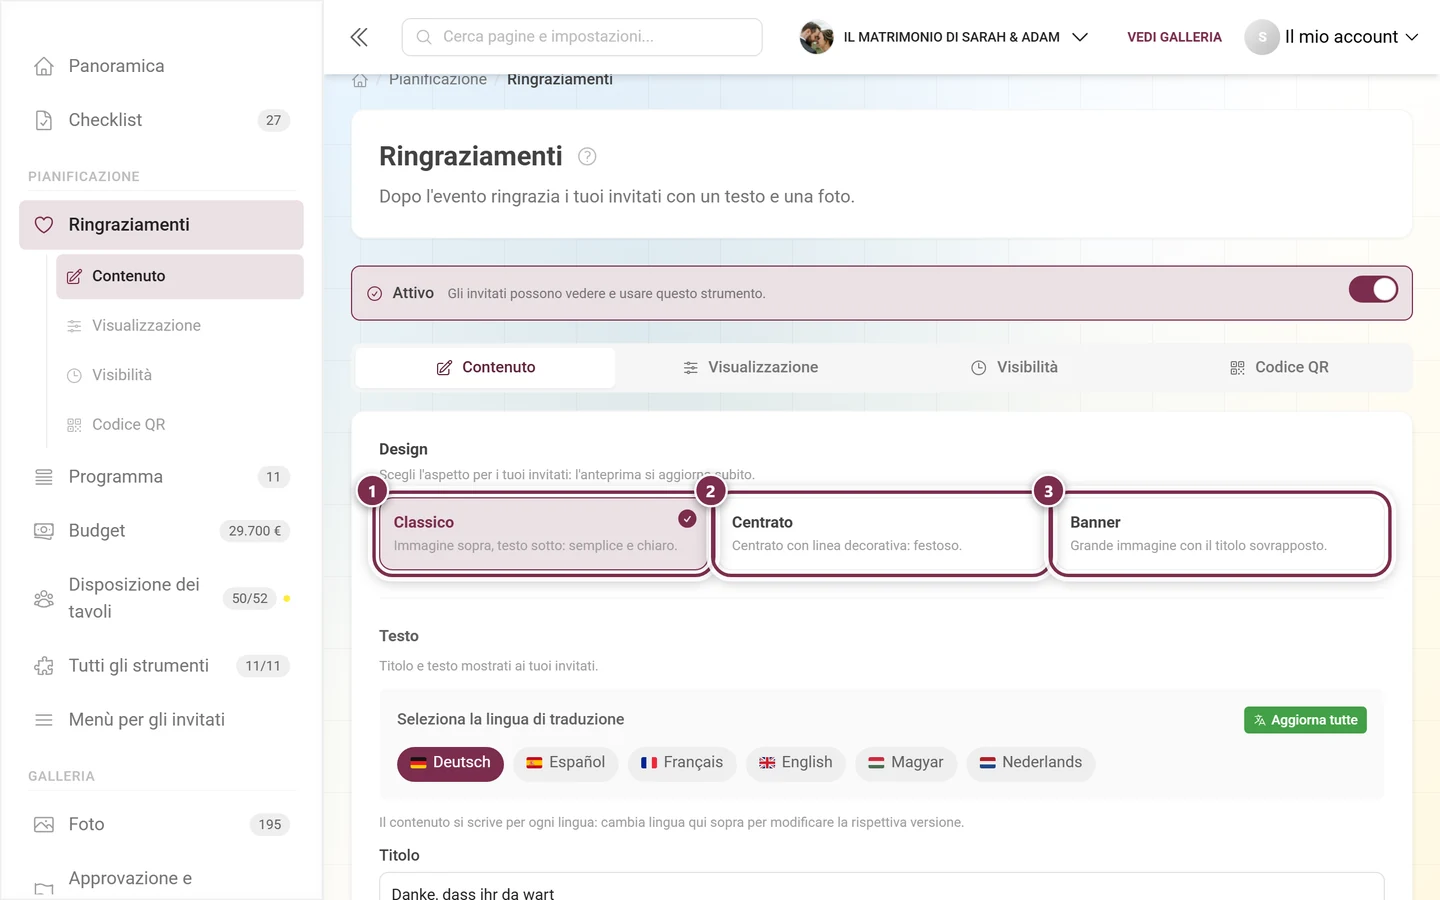The height and width of the screenshot is (900, 1440).
Task: Choose Español translation language
Action: 566,763
